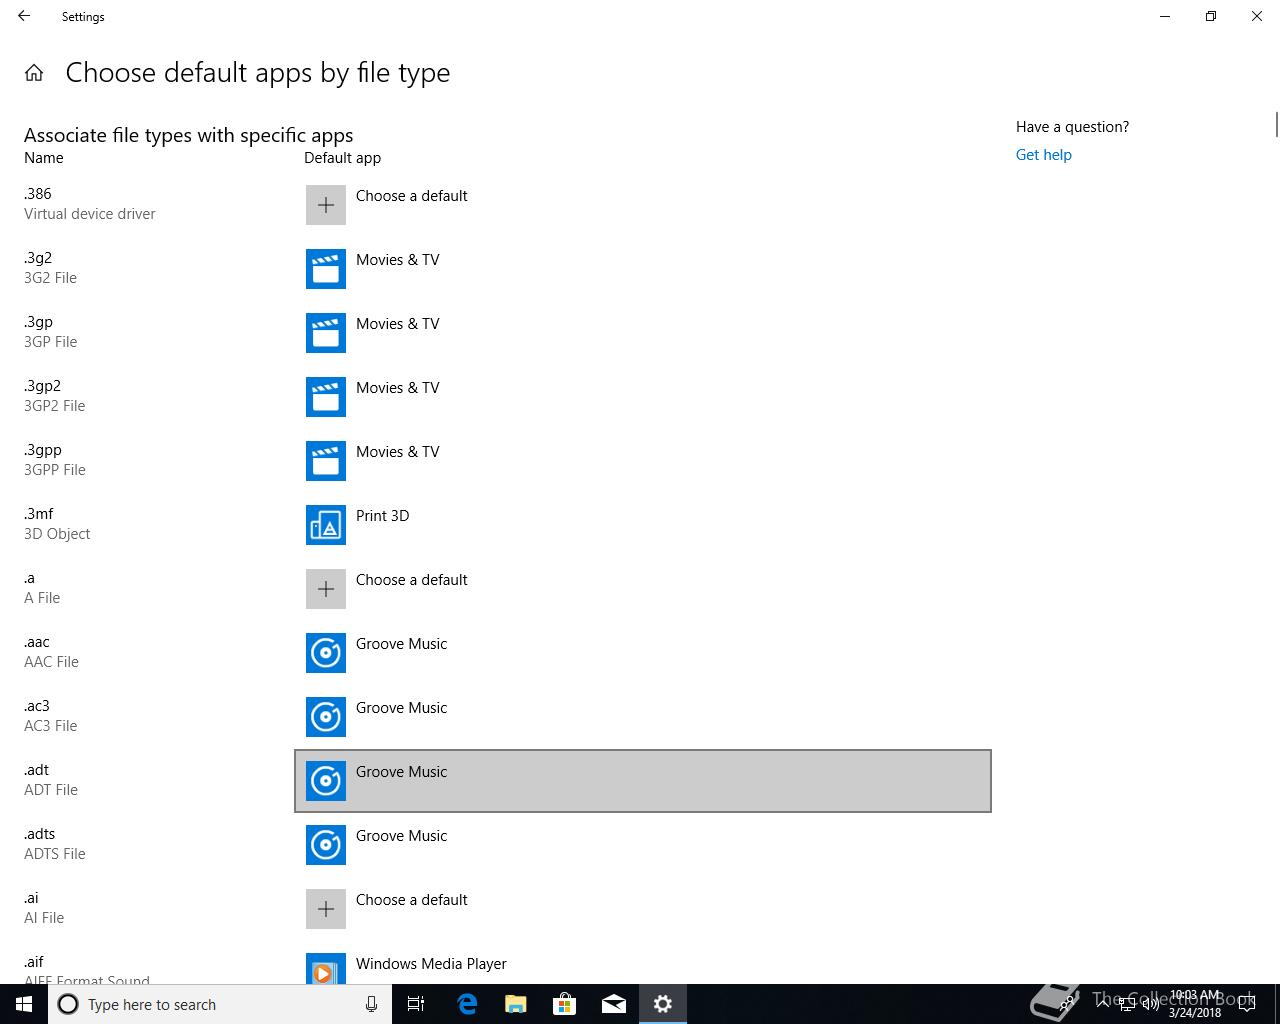Screen dimensions: 1280x1024
Task: Click the '.3gp2' file extension label
Action: (x=42, y=386)
